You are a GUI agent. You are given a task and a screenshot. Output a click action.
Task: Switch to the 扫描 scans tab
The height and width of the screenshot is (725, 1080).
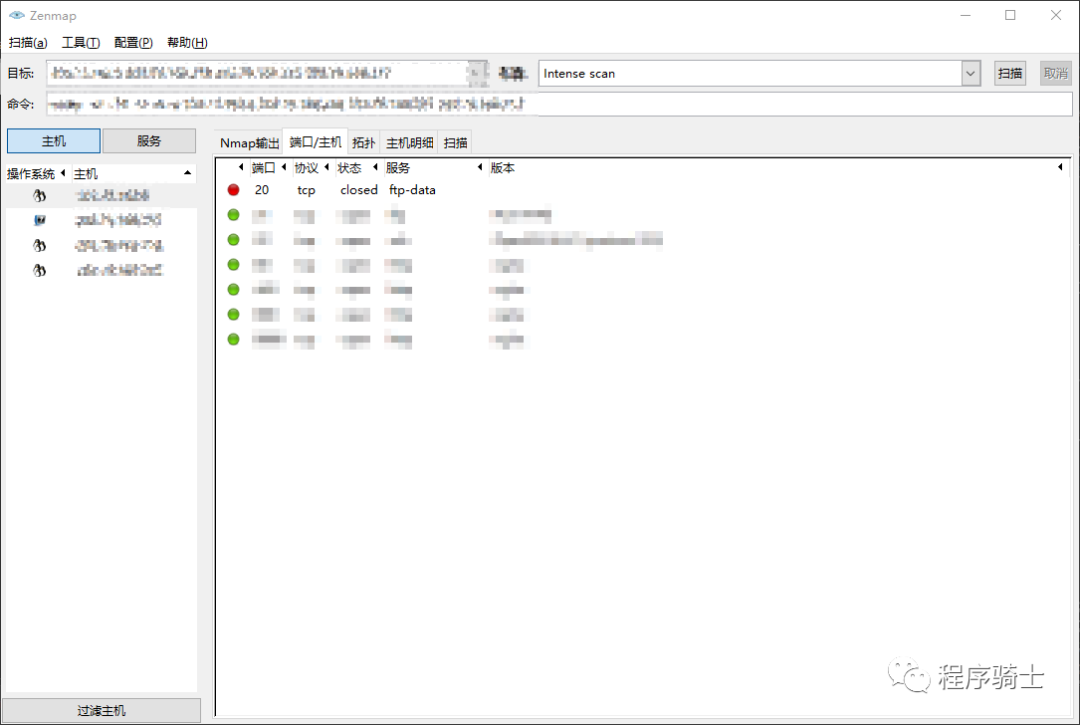coord(455,143)
